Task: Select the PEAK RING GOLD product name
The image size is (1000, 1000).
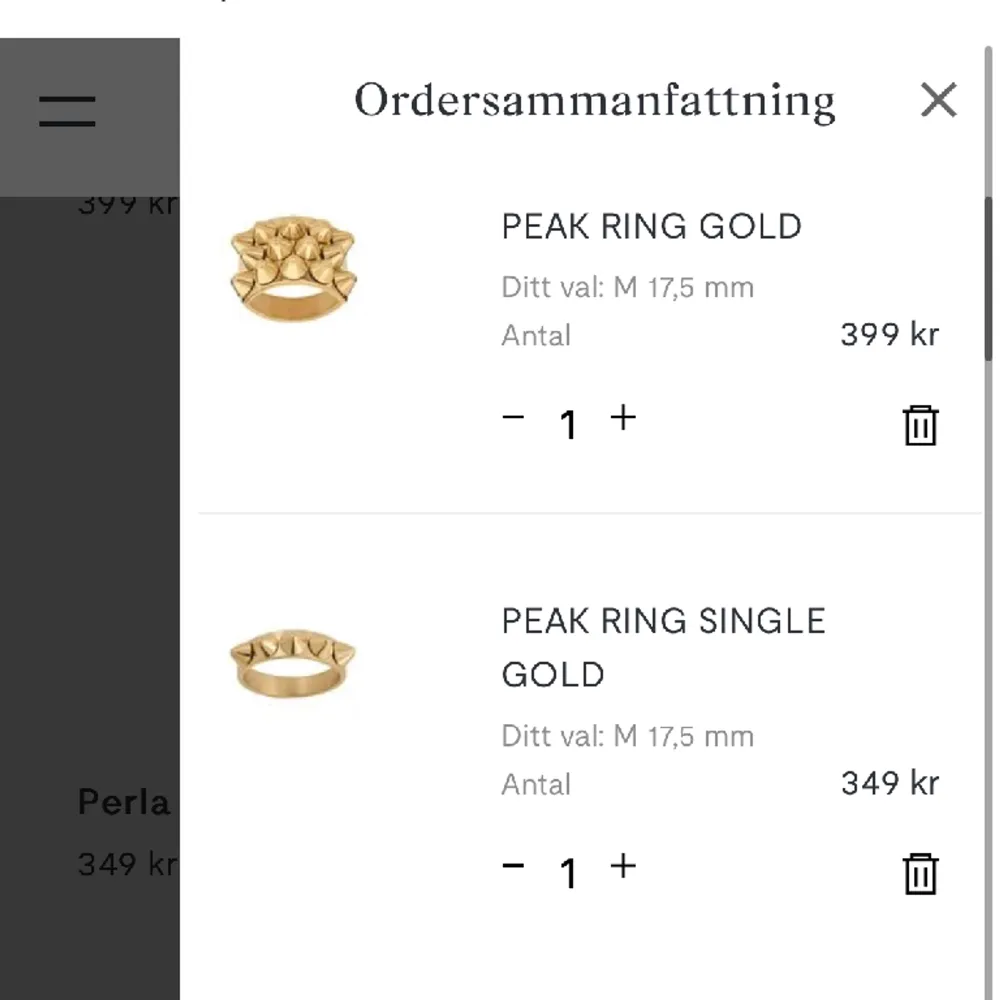Action: 652,227
